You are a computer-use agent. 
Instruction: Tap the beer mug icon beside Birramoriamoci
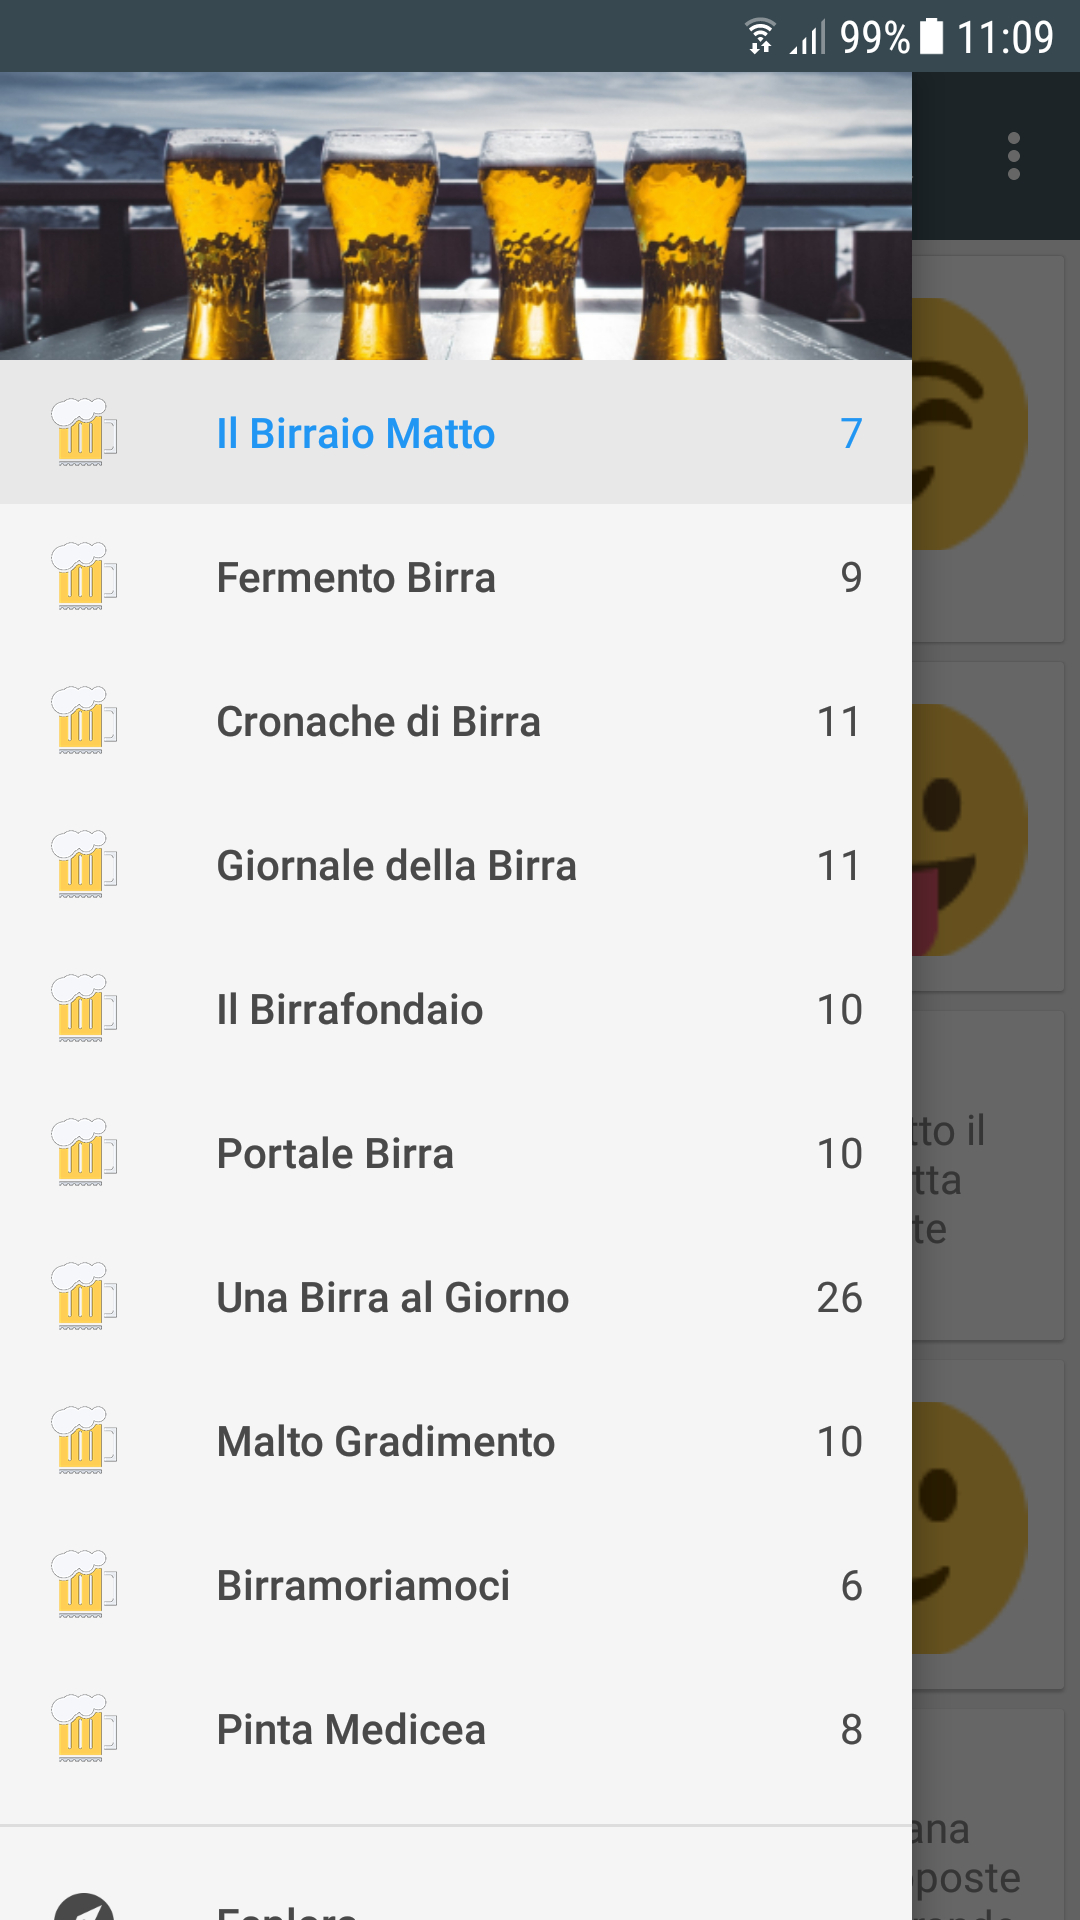pyautogui.click(x=84, y=1585)
